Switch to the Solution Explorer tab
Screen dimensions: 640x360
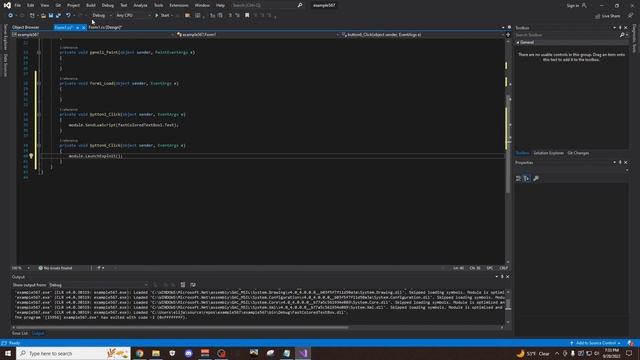pos(548,153)
